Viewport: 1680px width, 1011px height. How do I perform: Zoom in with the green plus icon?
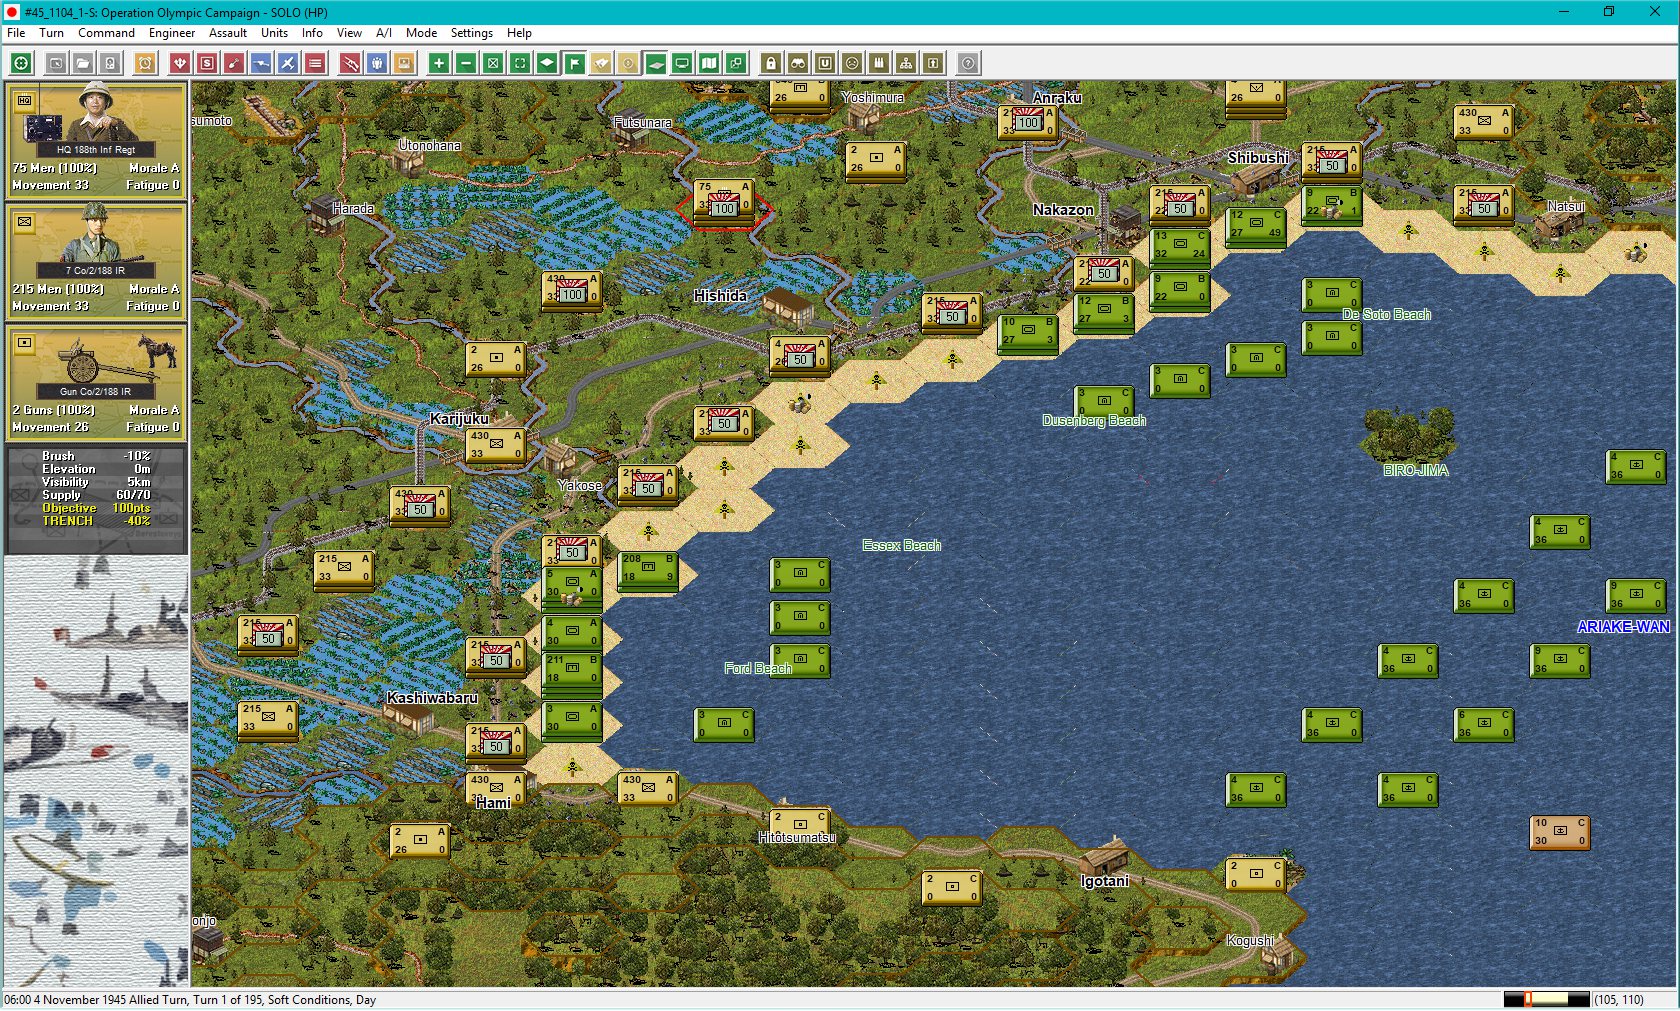point(439,64)
